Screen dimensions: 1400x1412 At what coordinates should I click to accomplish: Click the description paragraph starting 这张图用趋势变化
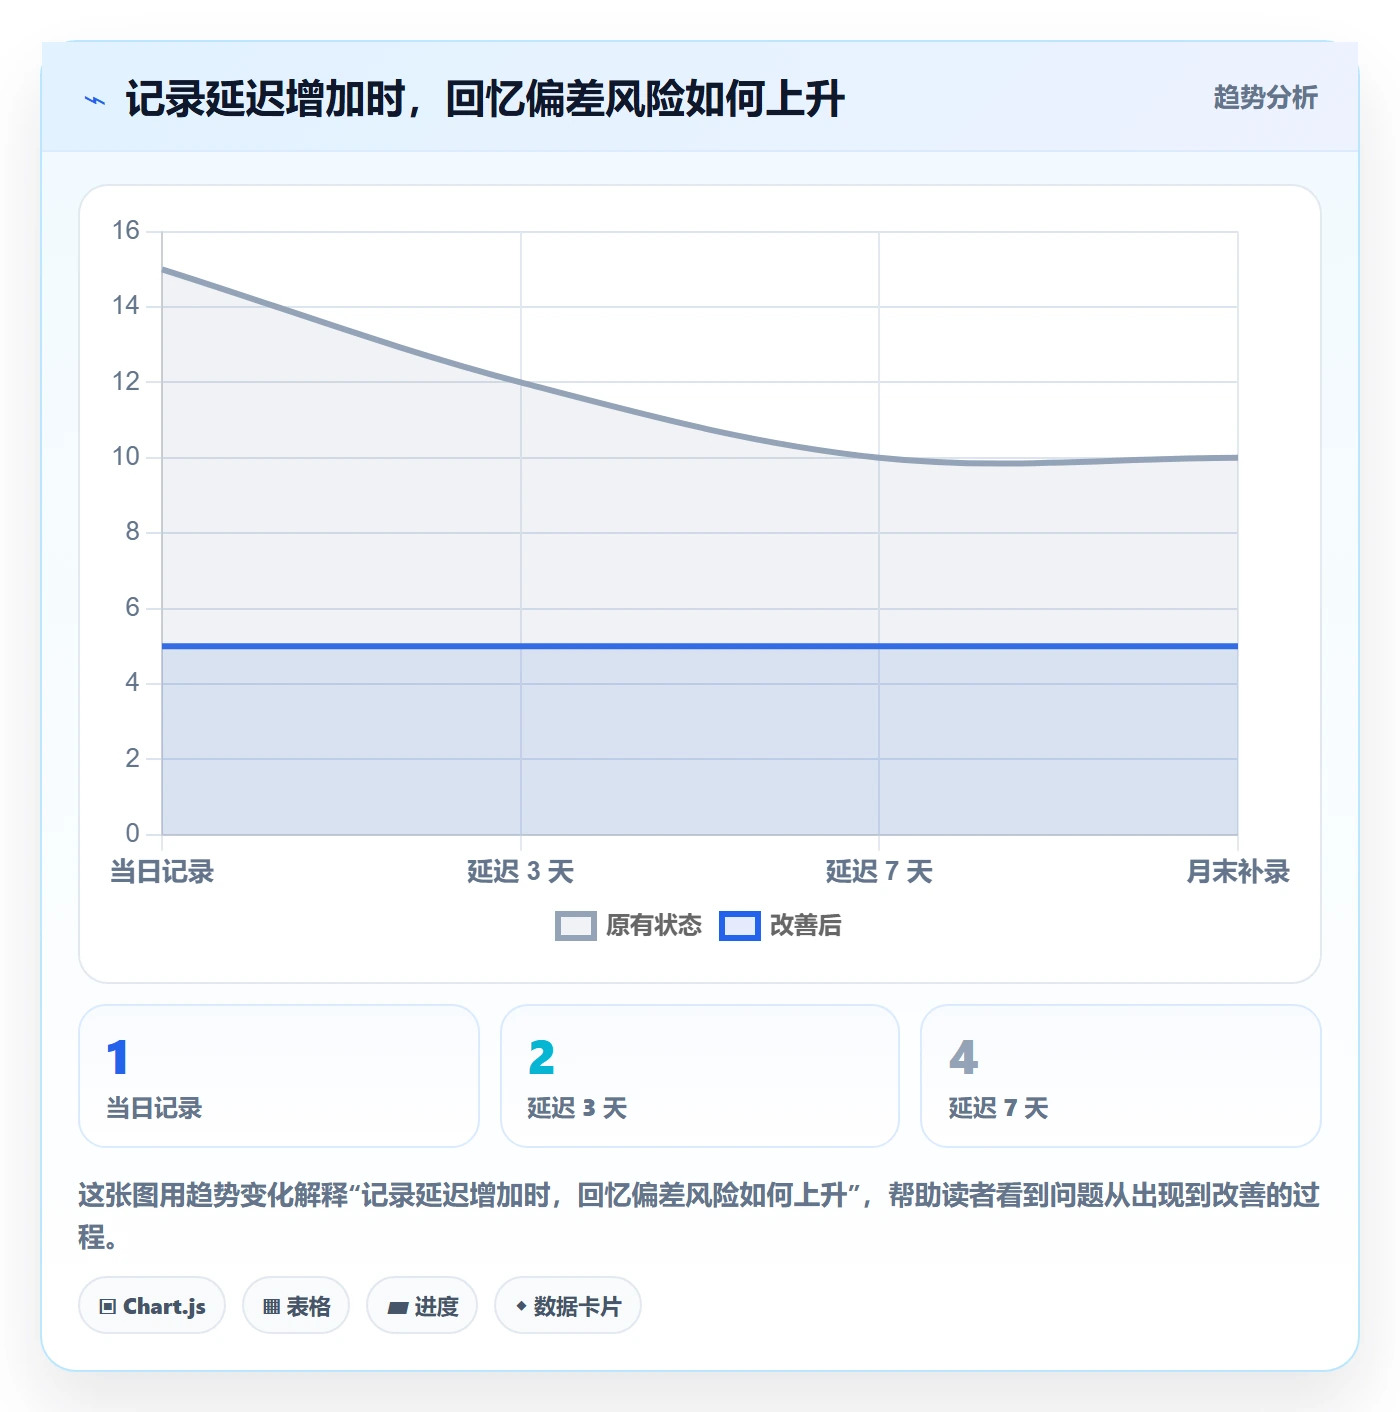699,1216
